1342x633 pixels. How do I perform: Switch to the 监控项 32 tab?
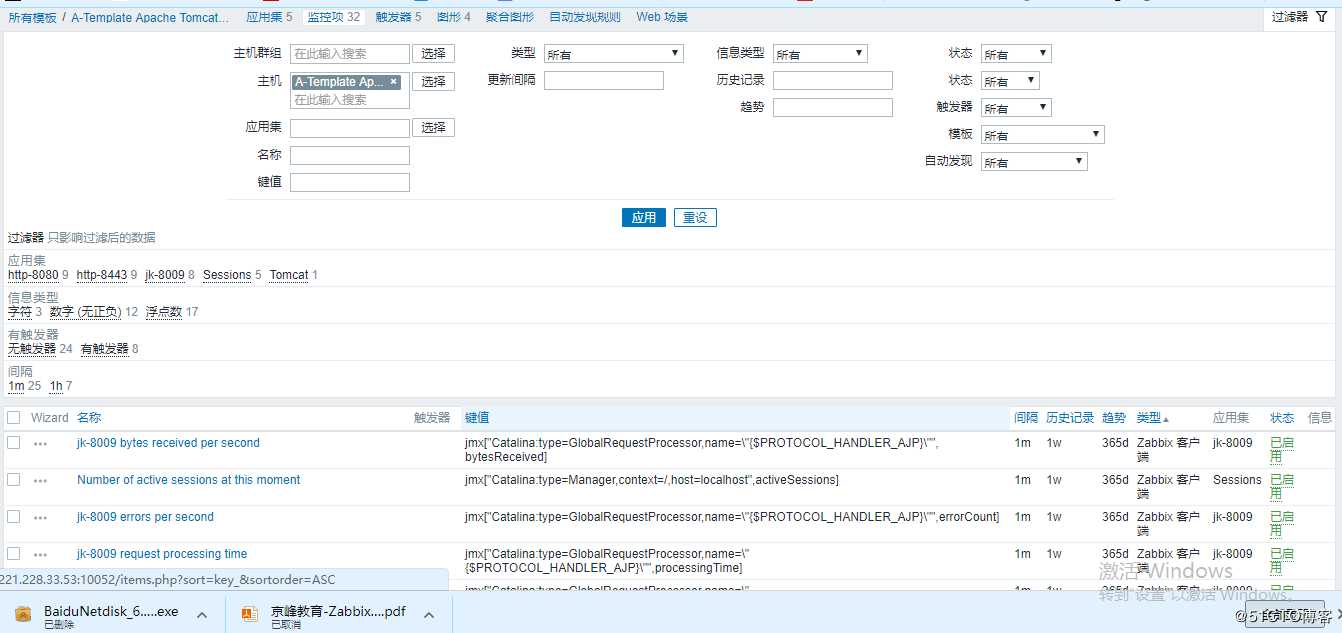coord(334,17)
